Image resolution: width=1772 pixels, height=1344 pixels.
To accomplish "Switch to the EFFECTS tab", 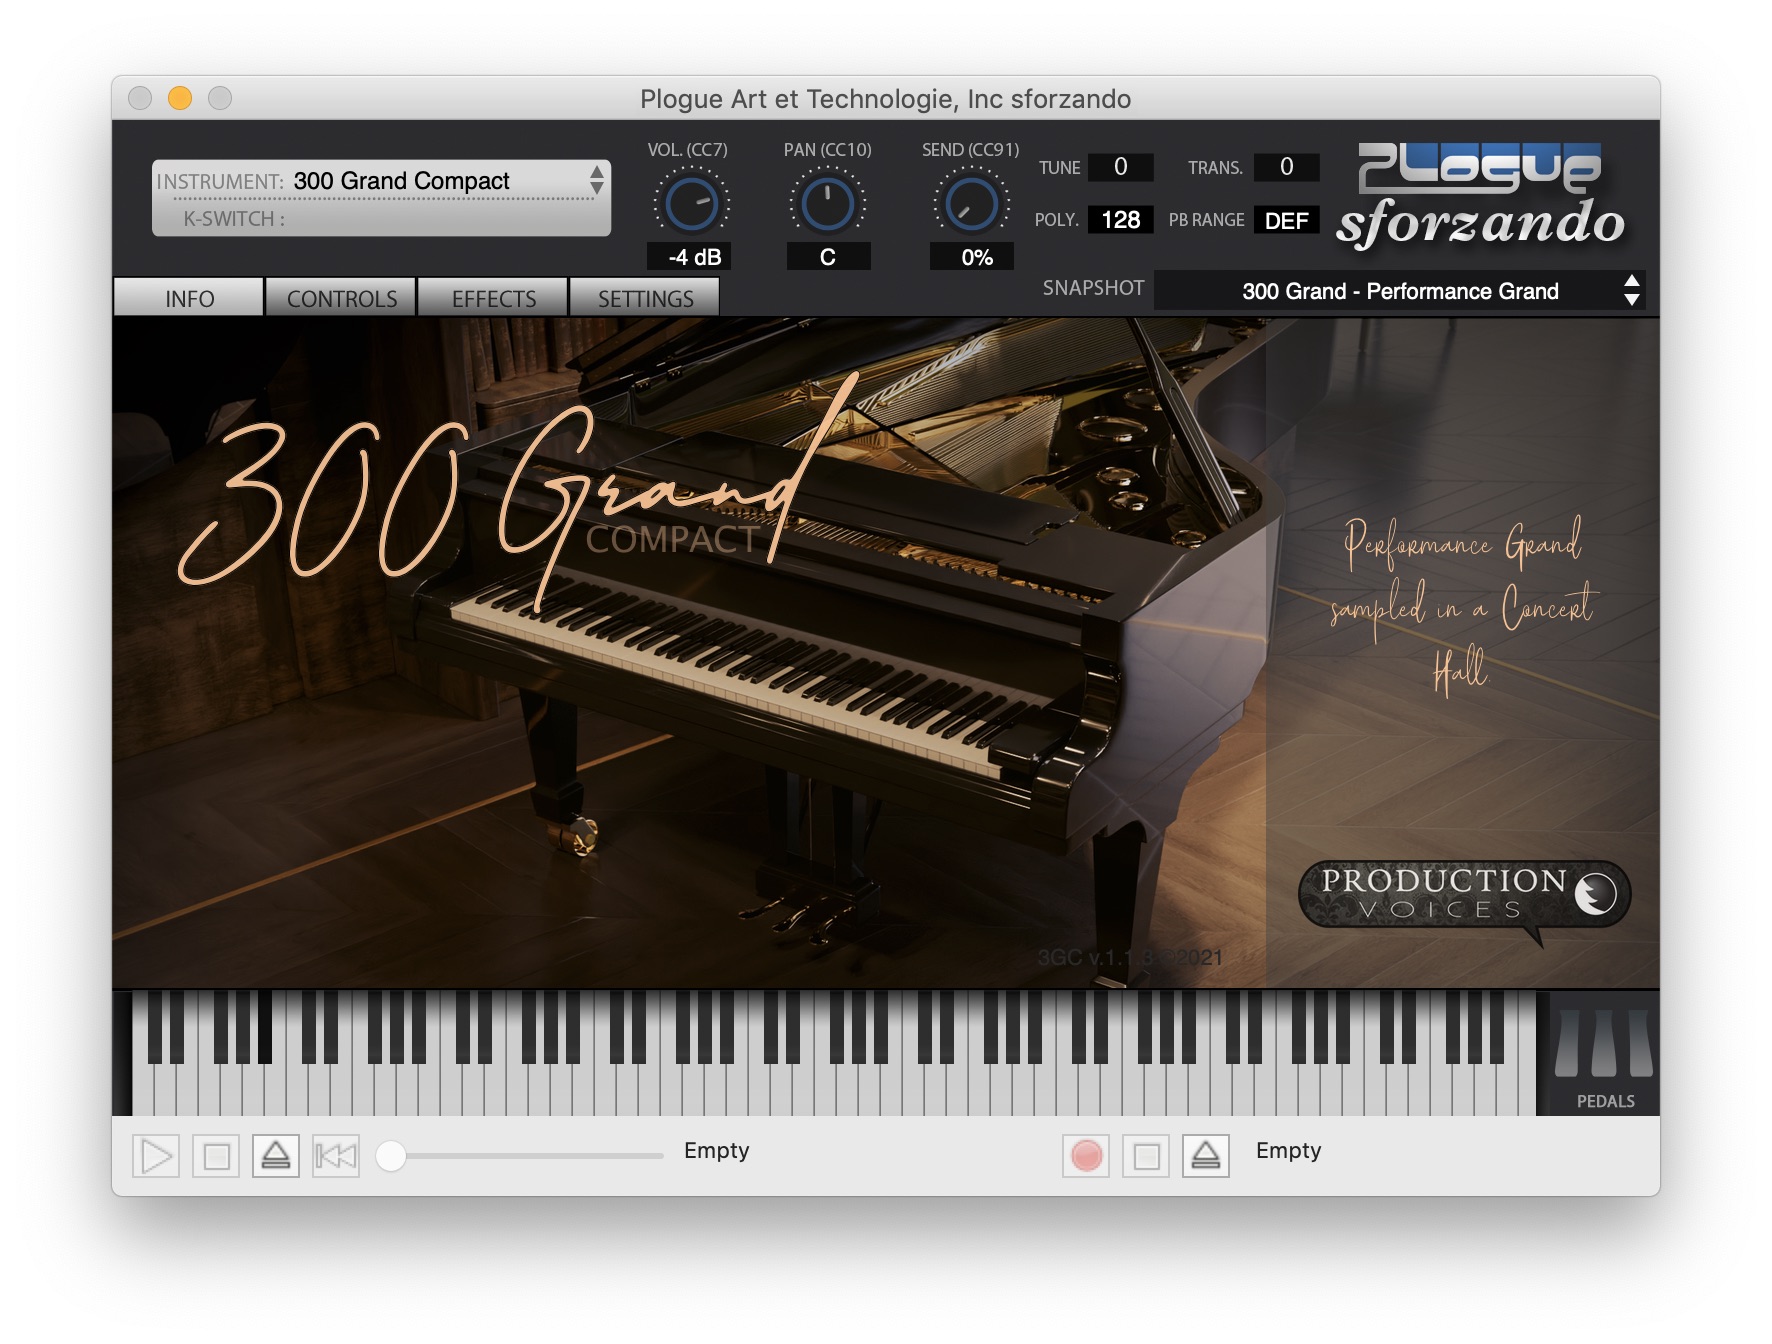I will (493, 298).
